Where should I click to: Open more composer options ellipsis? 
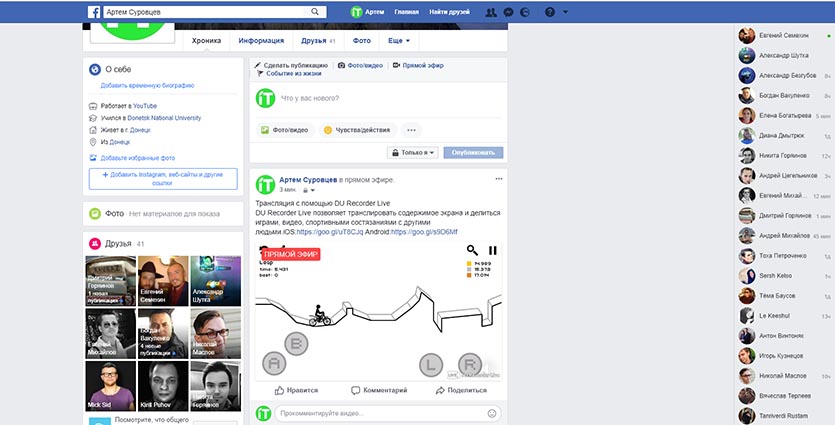[x=411, y=130]
